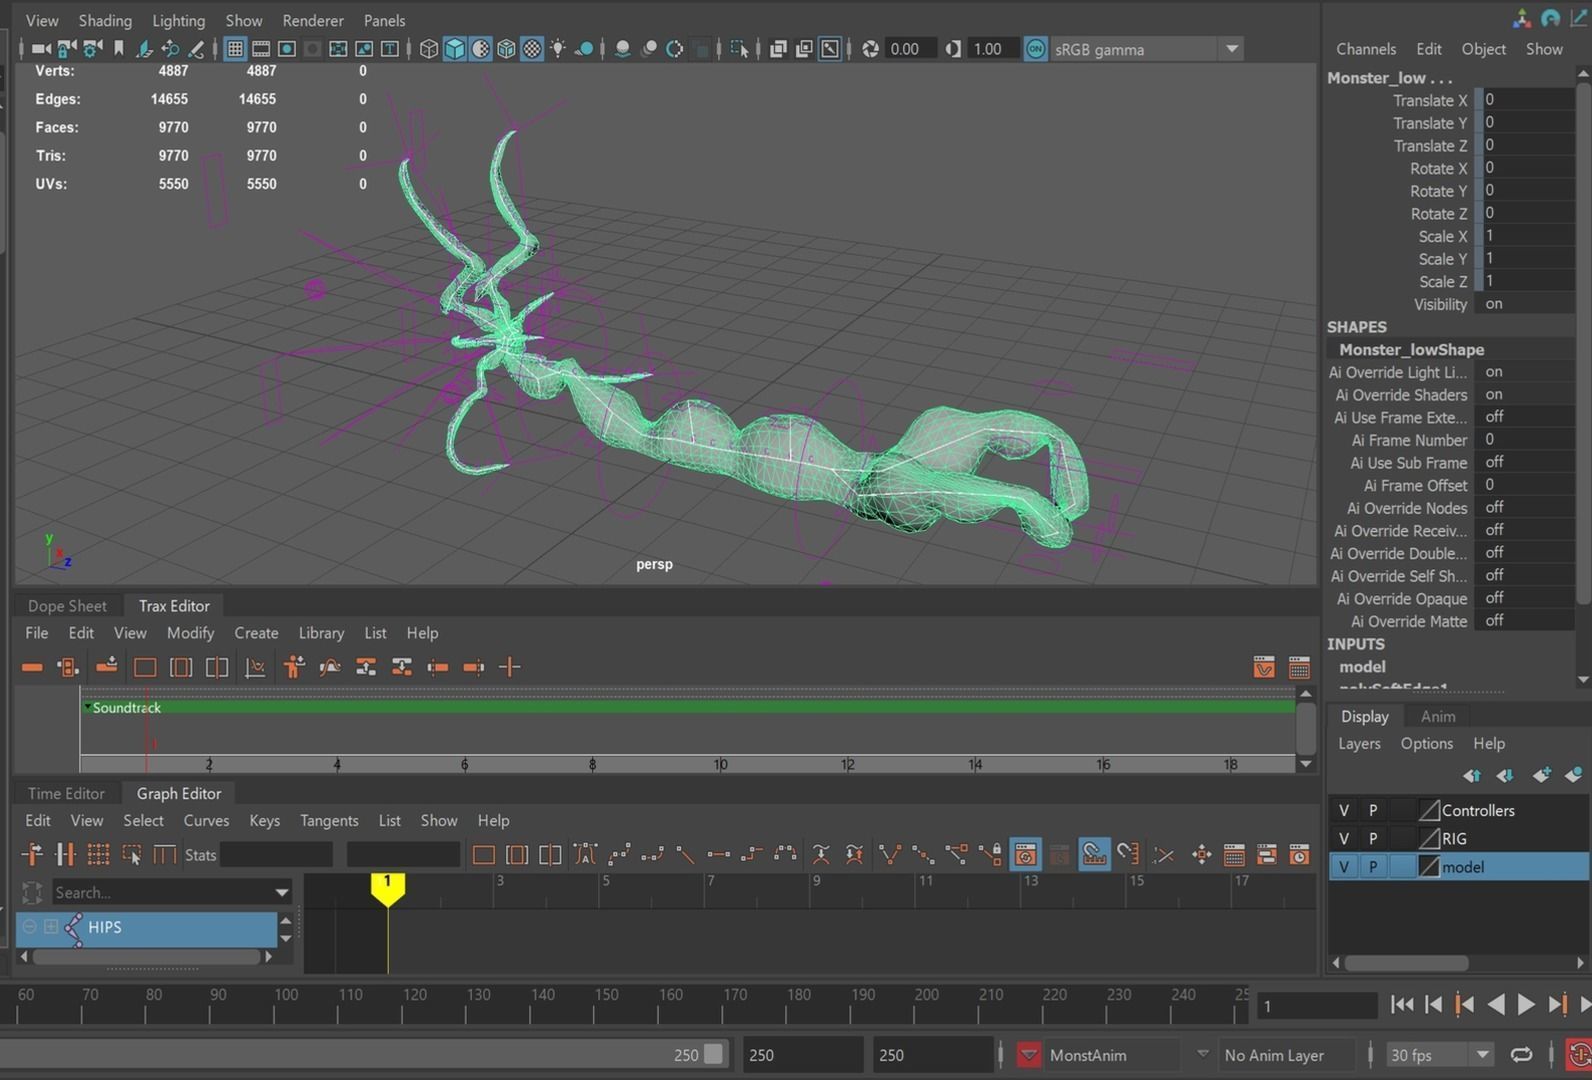Screen dimensions: 1592x1080
Task: Expand the HIPS node plus icon
Action: tap(50, 927)
